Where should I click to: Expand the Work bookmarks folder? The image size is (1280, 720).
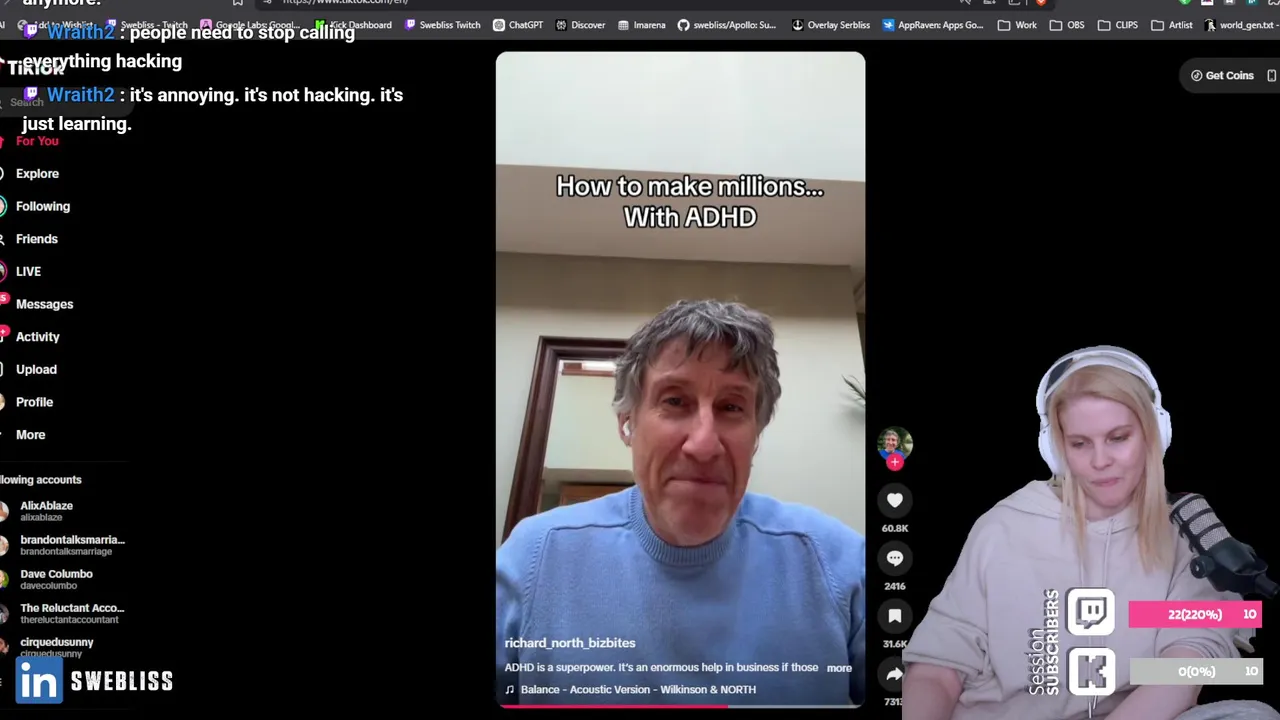[x=1017, y=25]
